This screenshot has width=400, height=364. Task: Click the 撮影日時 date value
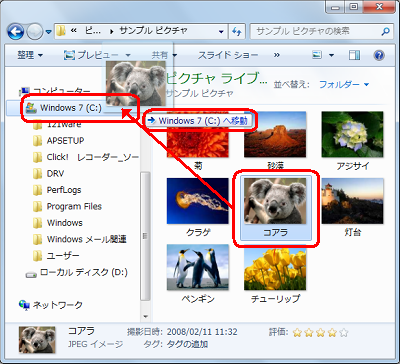[202, 332]
